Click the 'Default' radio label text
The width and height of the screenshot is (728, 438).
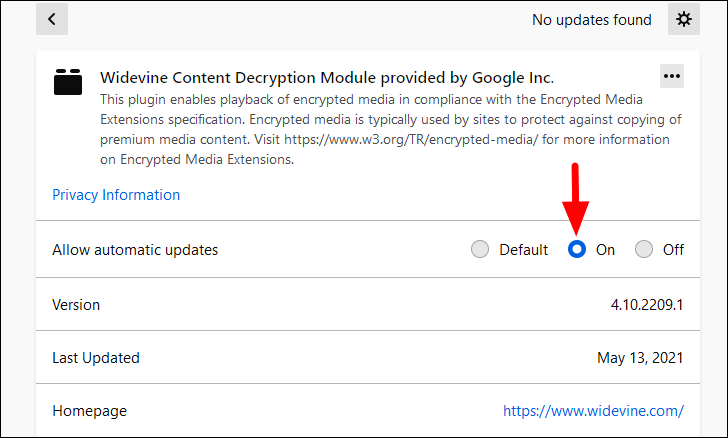[x=523, y=250]
